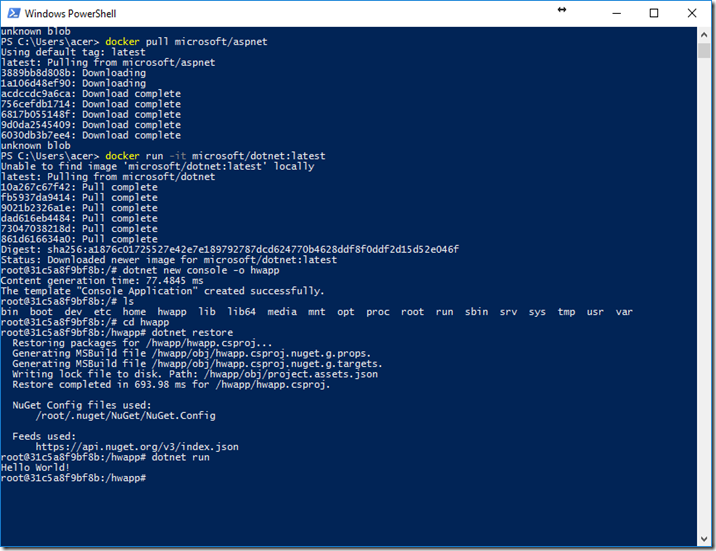Minimize the Windows PowerShell window
Image resolution: width=716 pixels, height=551 pixels.
point(616,13)
